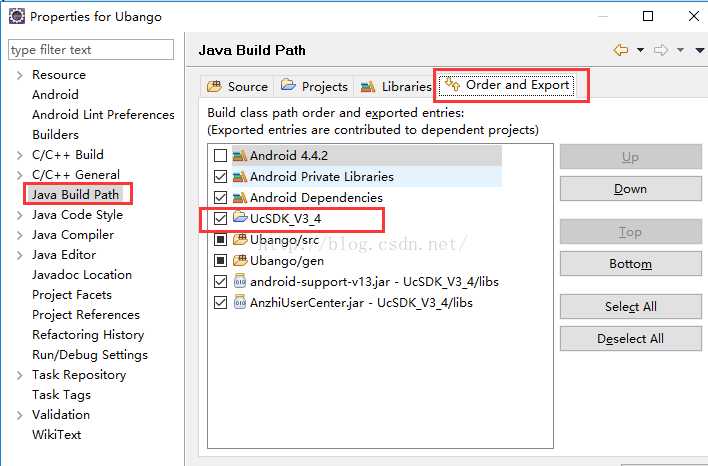
Task: Click the Android 4.4.2 library icon
Action: point(240,156)
